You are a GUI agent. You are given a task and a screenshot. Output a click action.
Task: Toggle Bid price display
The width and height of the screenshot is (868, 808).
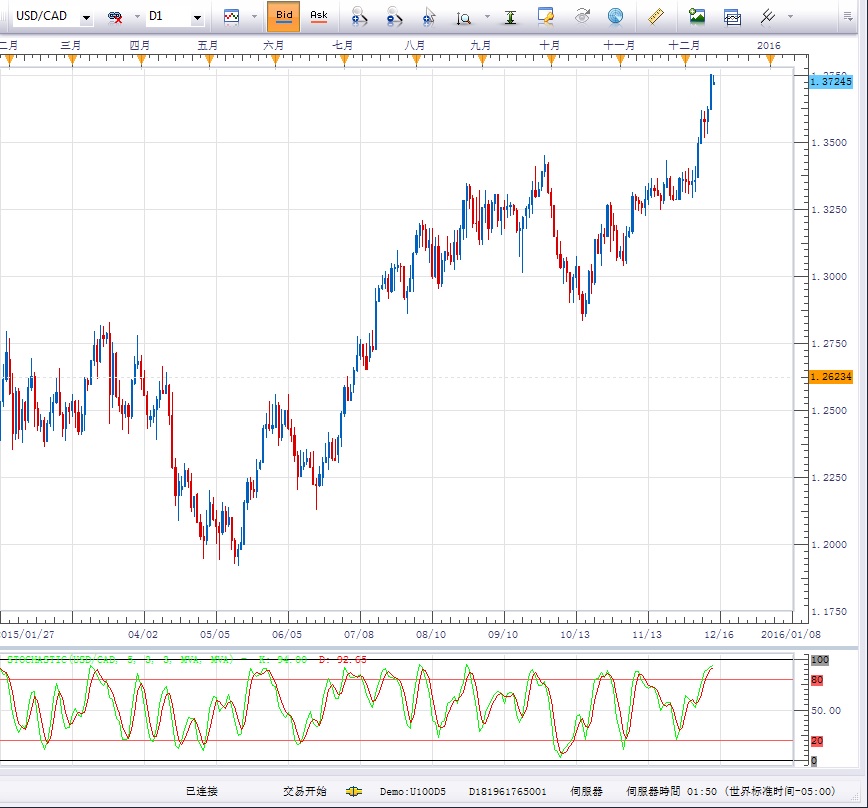point(284,16)
